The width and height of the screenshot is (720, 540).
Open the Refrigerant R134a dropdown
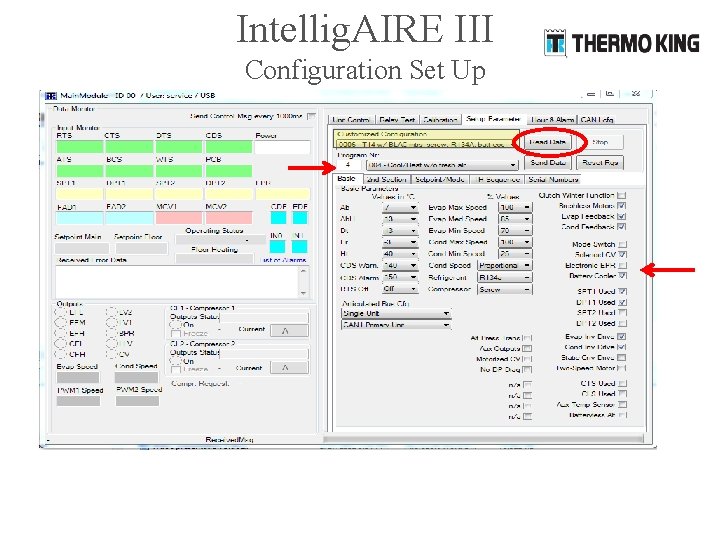[505, 277]
